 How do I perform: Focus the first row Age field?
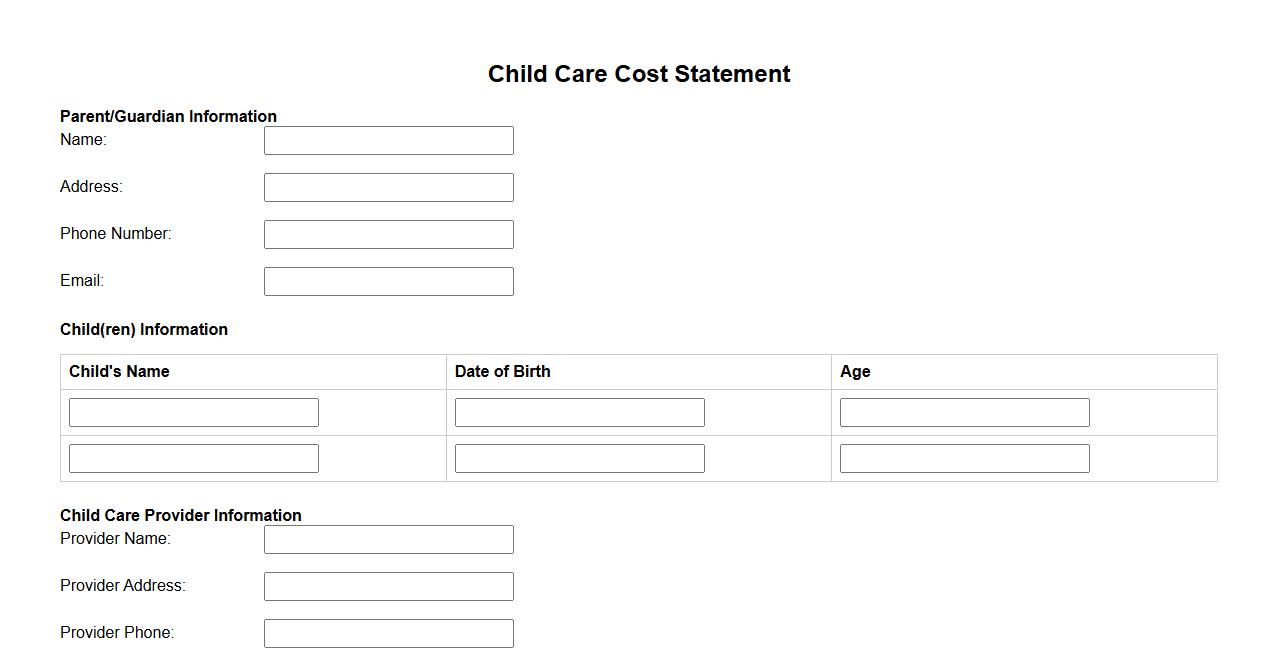(x=964, y=413)
